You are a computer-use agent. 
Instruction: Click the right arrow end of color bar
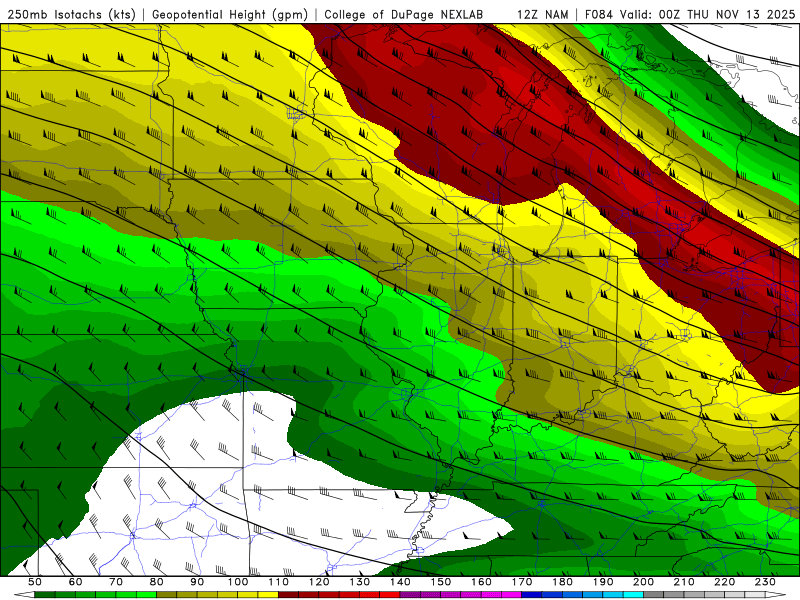pos(776,595)
